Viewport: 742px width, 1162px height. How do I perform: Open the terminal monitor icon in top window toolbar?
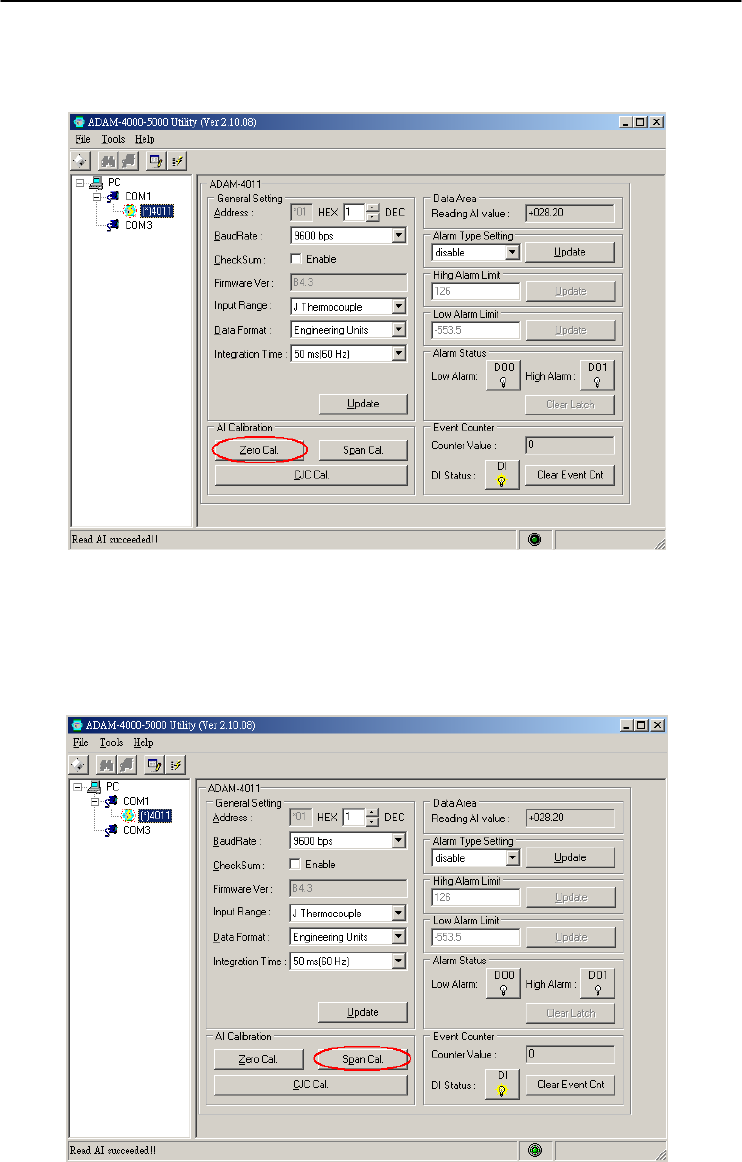(156, 161)
